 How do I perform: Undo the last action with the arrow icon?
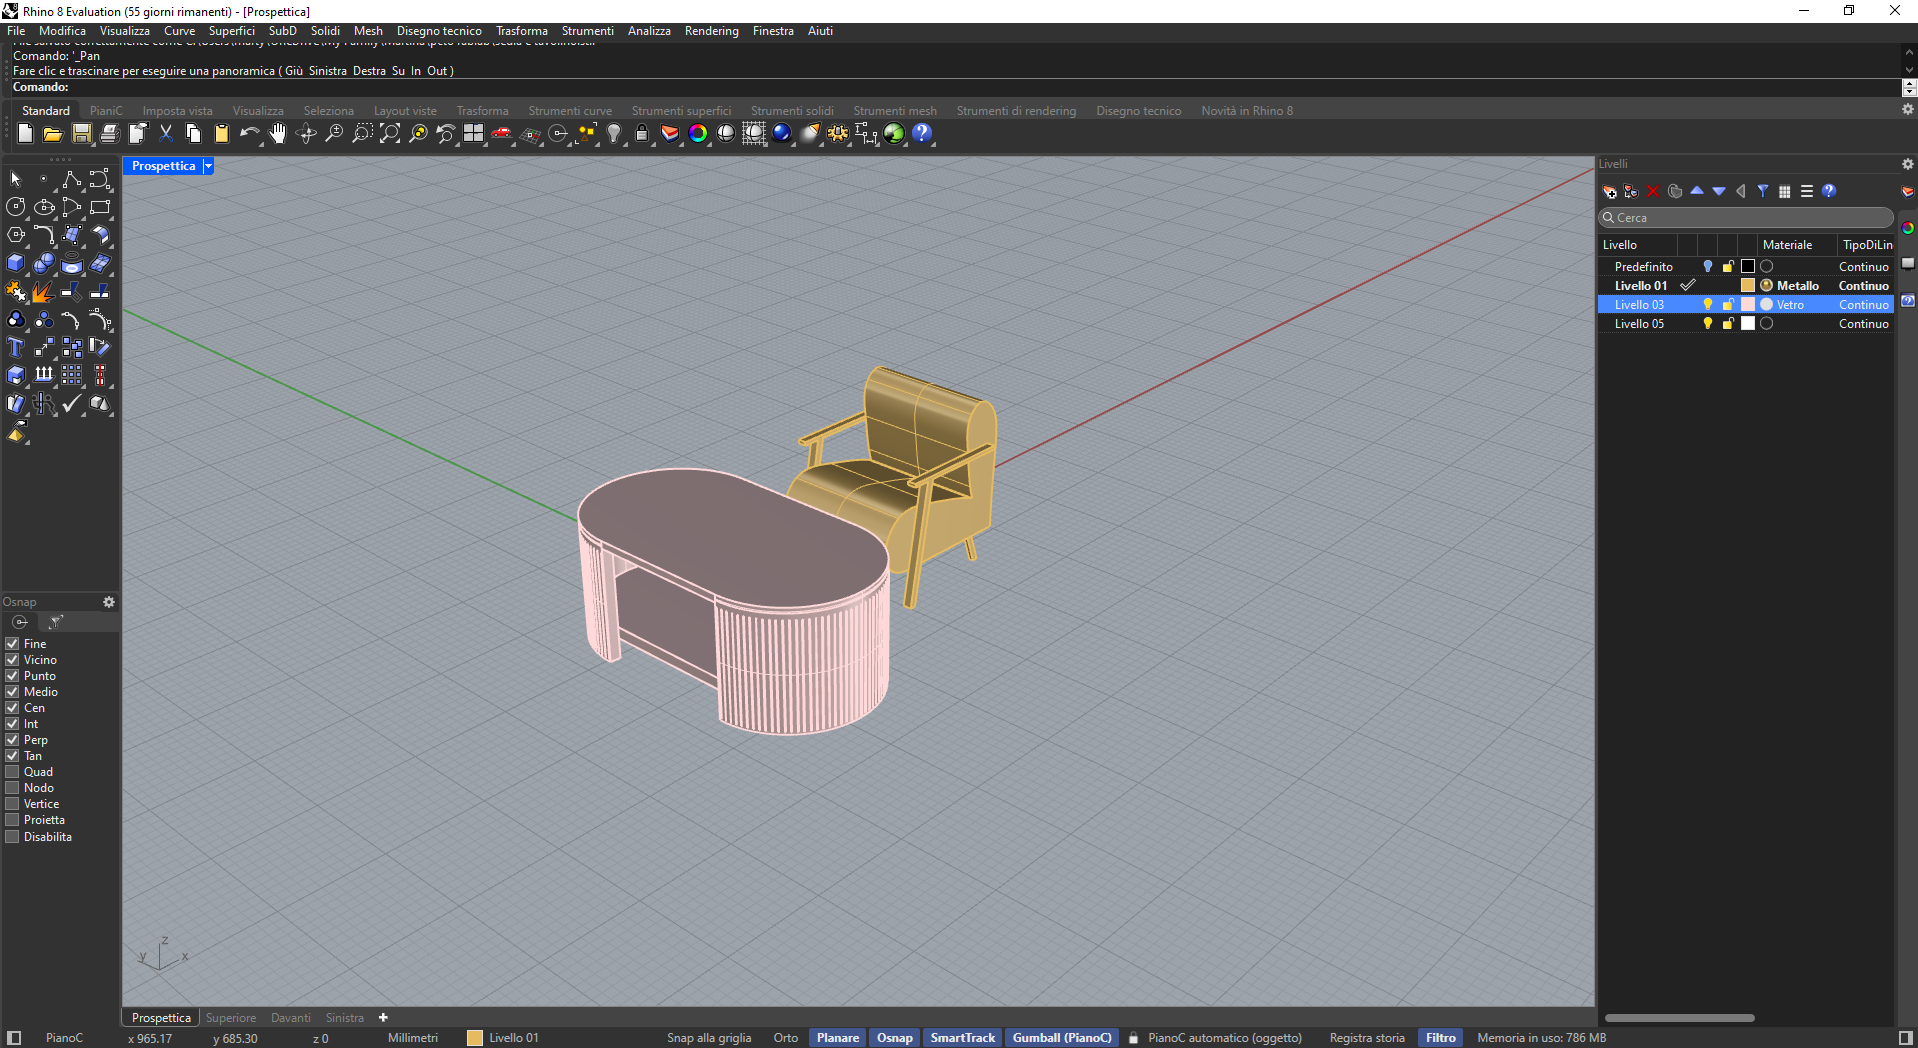tap(249, 132)
